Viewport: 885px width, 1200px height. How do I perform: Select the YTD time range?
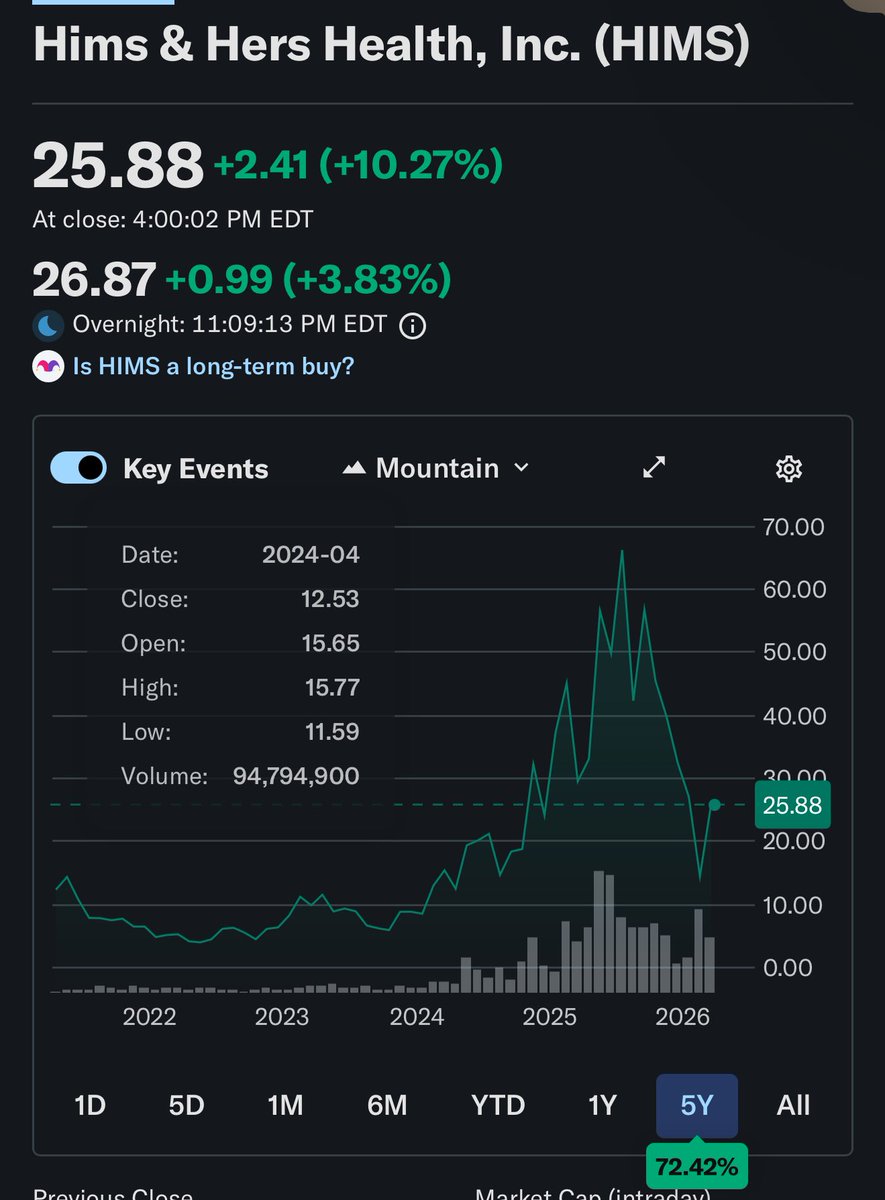tap(498, 1105)
